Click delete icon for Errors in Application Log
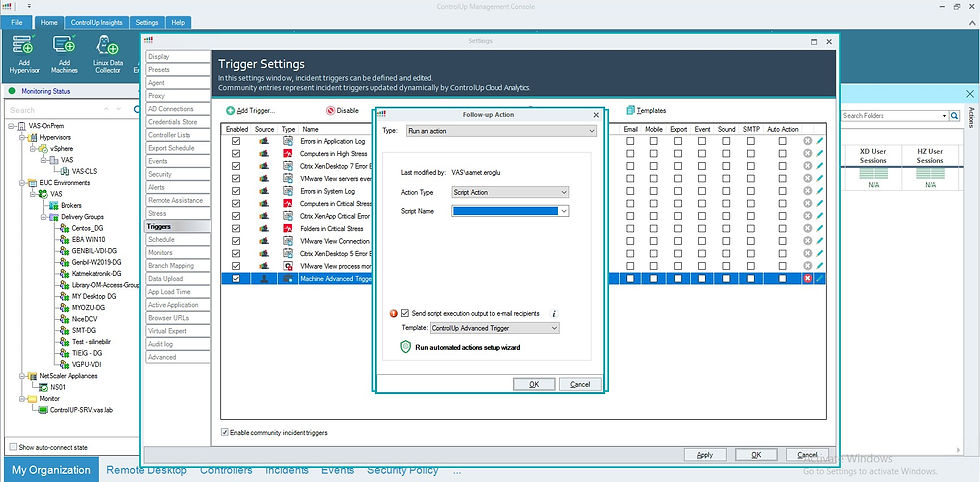The height and width of the screenshot is (482, 980). tap(807, 141)
